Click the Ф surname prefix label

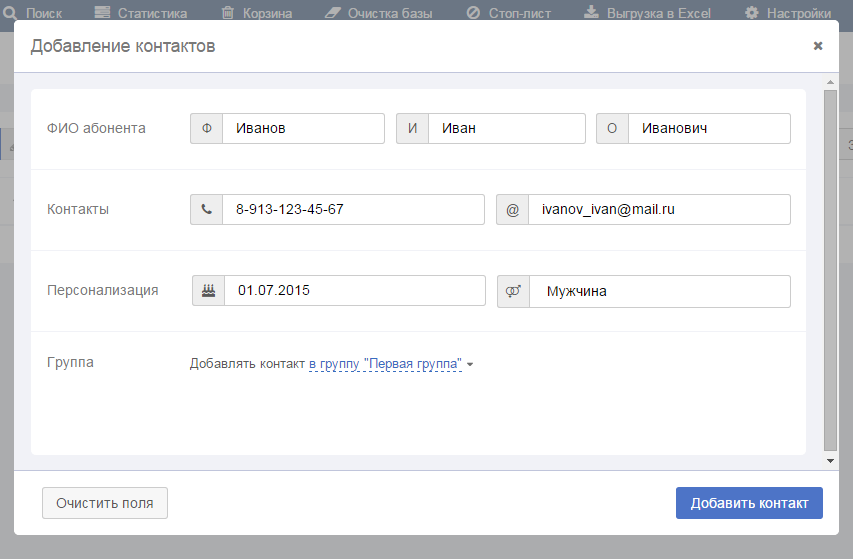point(207,128)
